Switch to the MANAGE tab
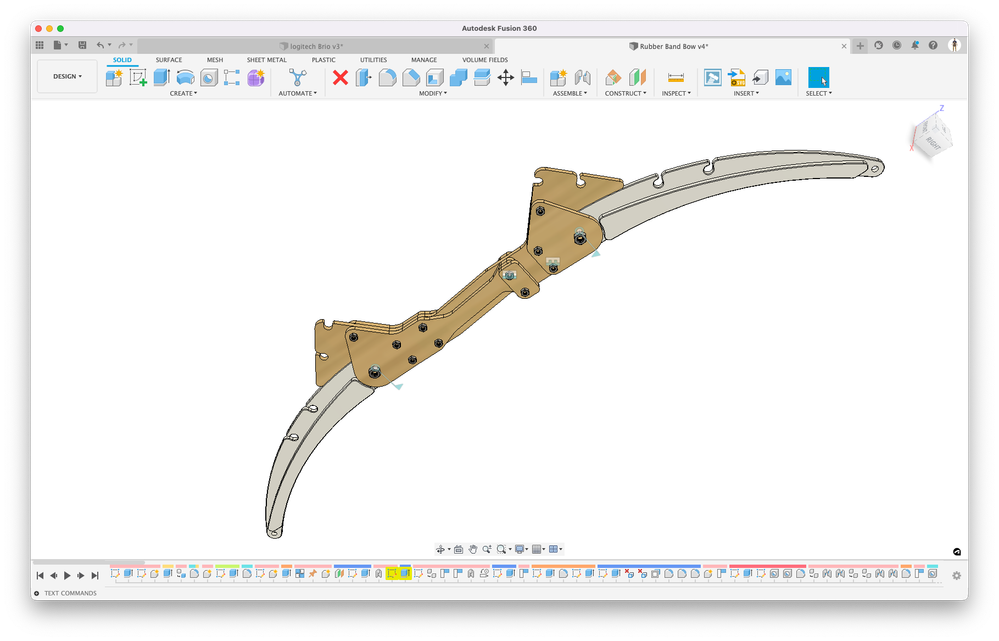Viewport: 999px width, 641px height. (424, 60)
